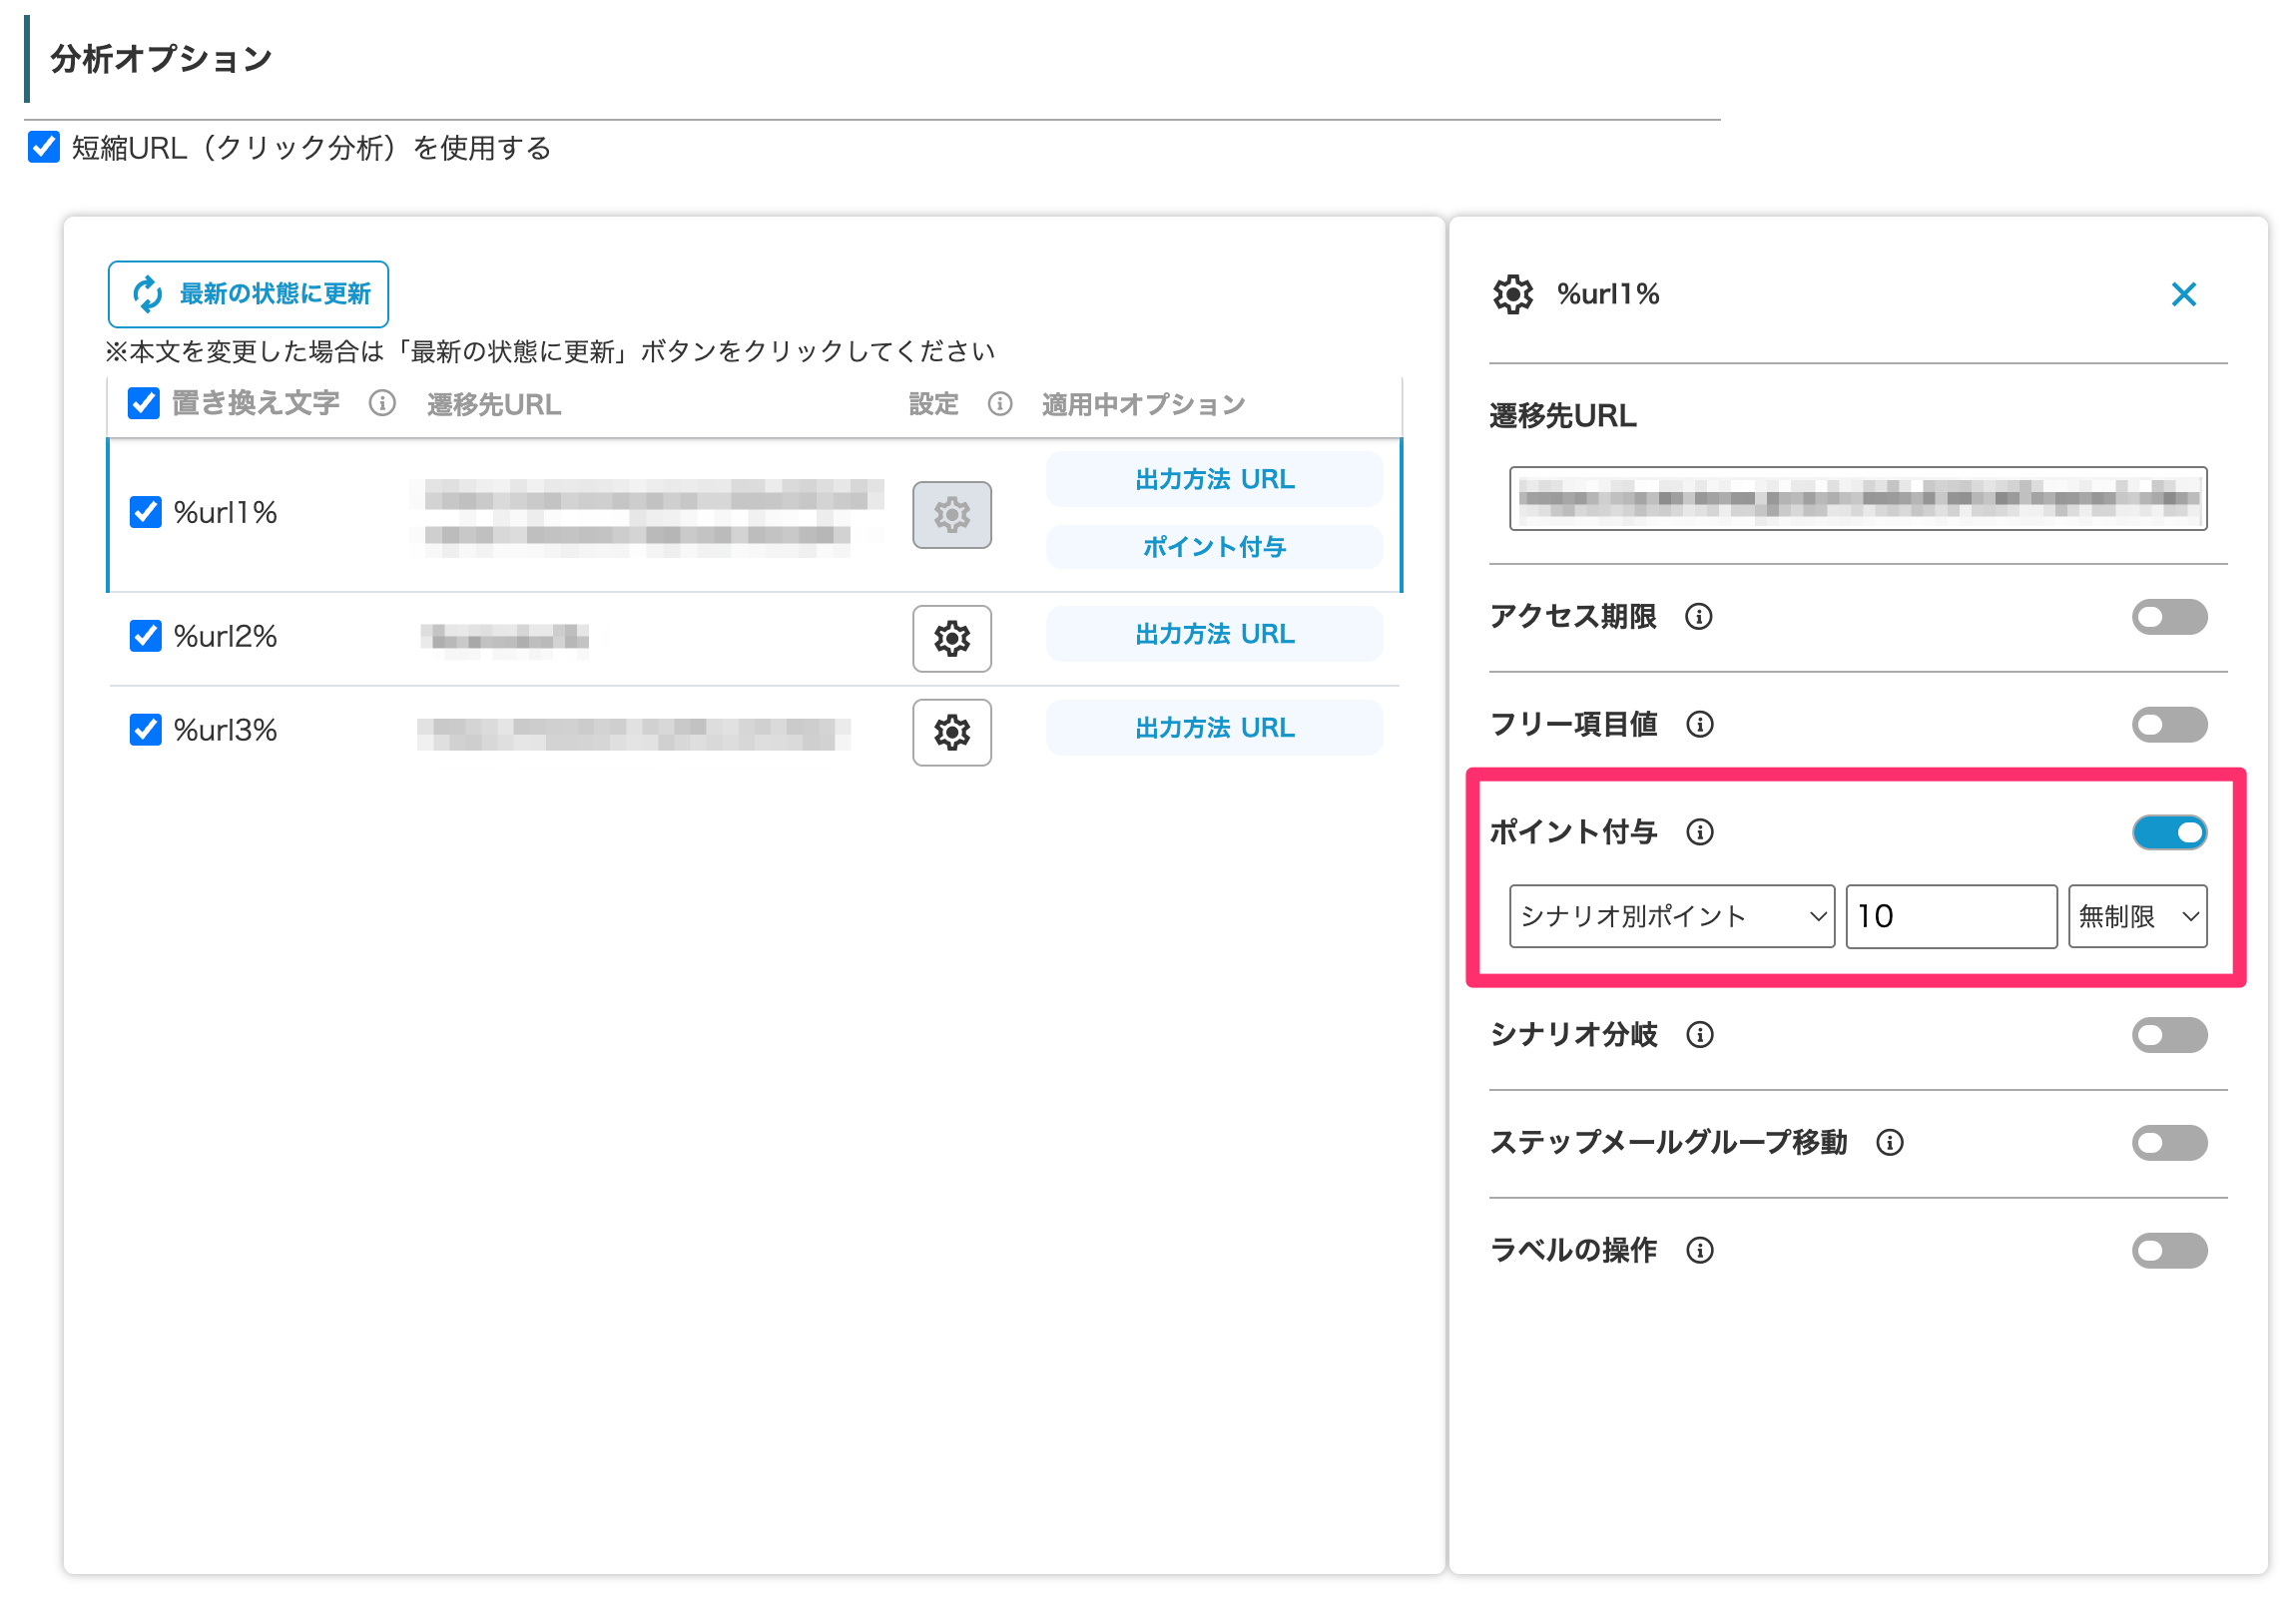The width and height of the screenshot is (2296, 1597).
Task: Click info icon next to ステップメールグループ移動
Action: click(x=1889, y=1142)
